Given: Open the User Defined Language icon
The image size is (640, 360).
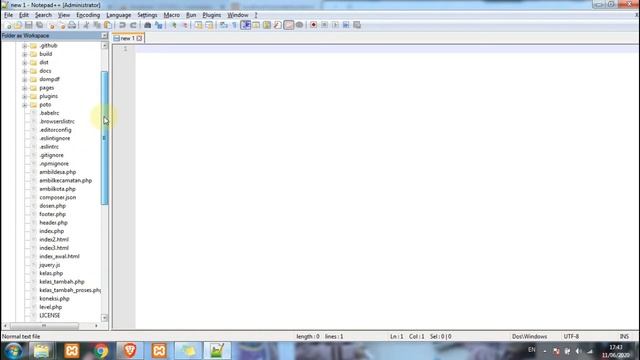Looking at the screenshot, I should click(256, 25).
